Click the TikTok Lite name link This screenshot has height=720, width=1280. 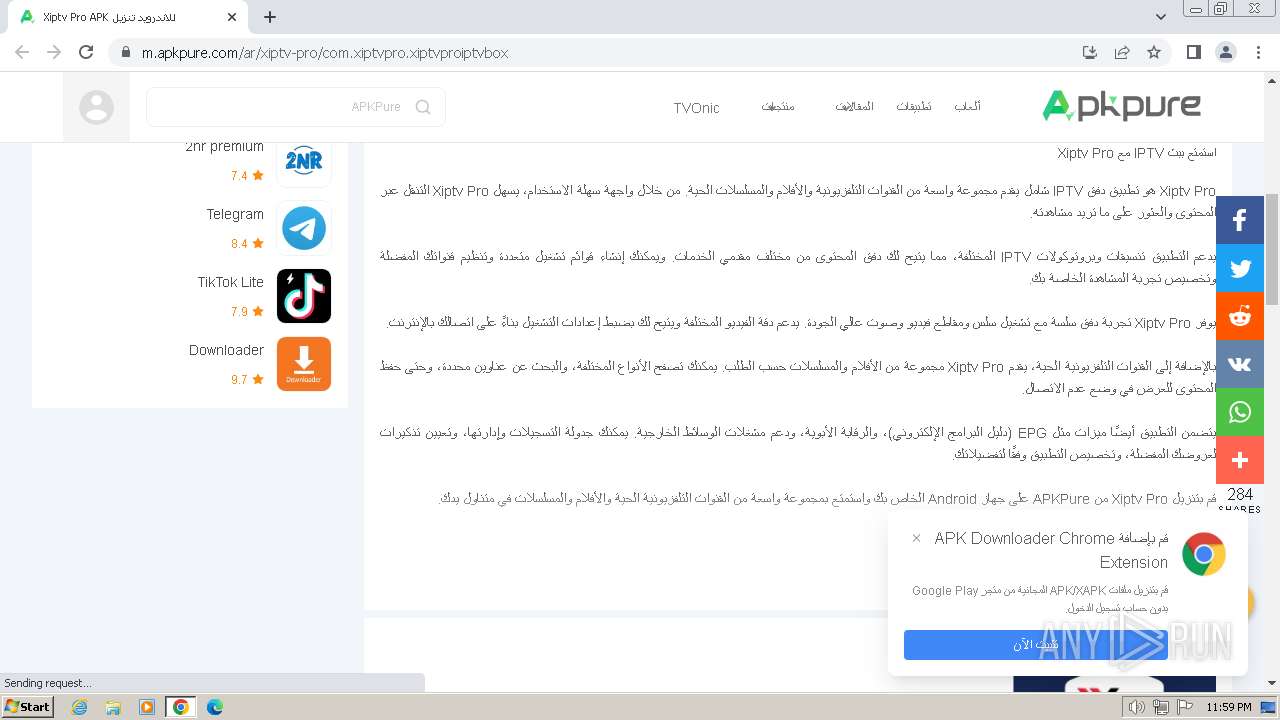(x=230, y=282)
